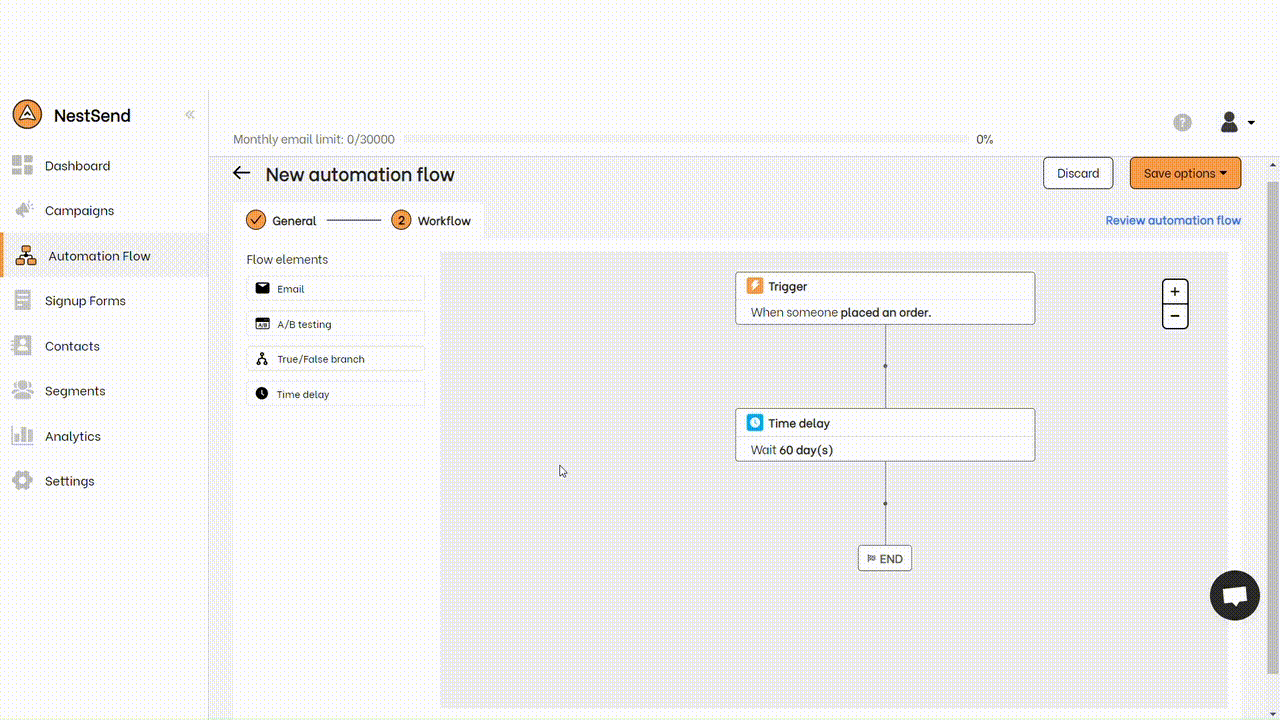This screenshot has width=1280, height=720.
Task: Select the Time delay flow element
Action: [336, 394]
